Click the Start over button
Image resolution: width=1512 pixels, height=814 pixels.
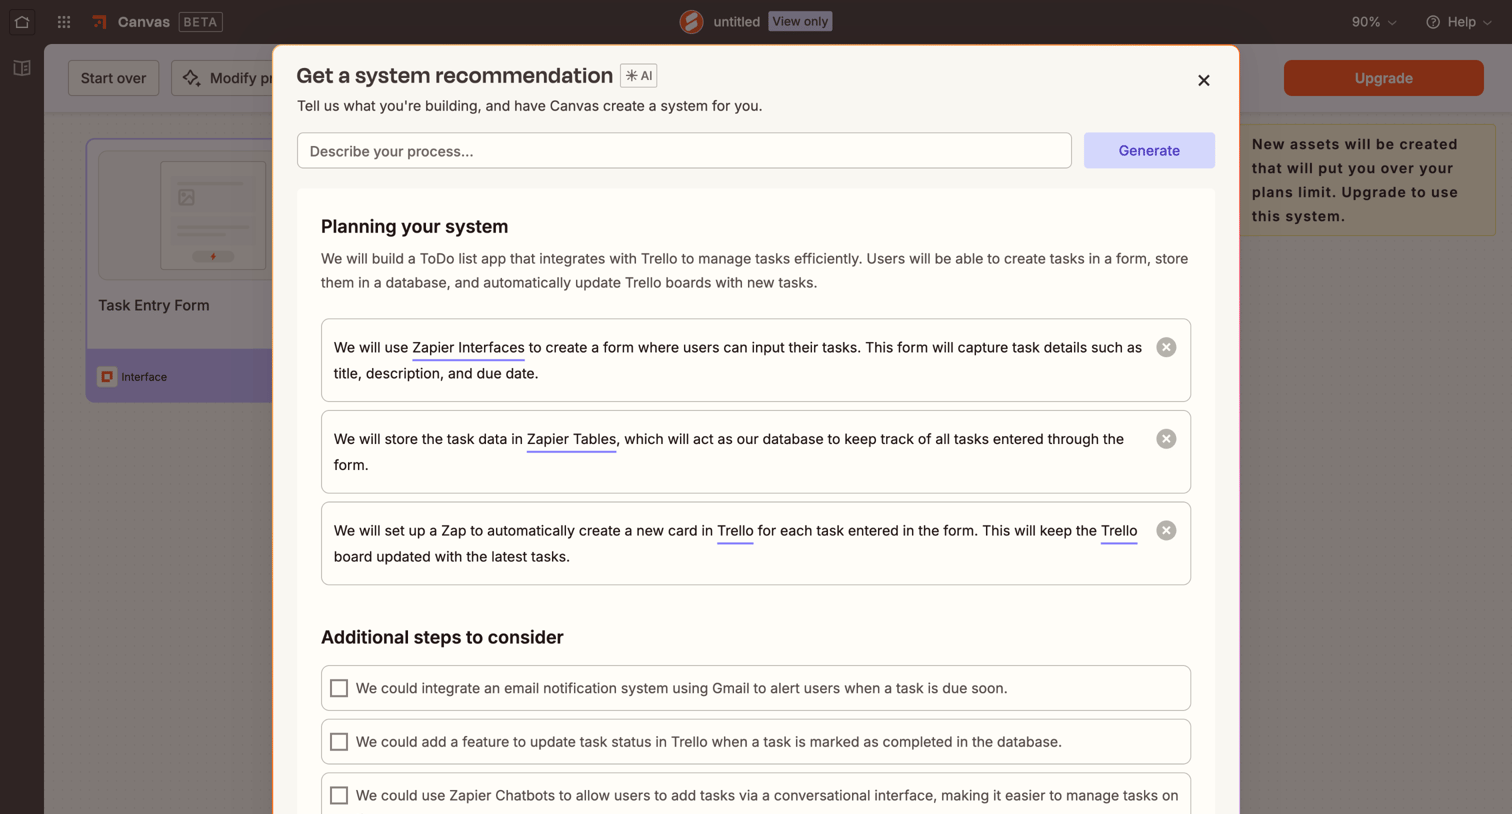click(x=113, y=78)
